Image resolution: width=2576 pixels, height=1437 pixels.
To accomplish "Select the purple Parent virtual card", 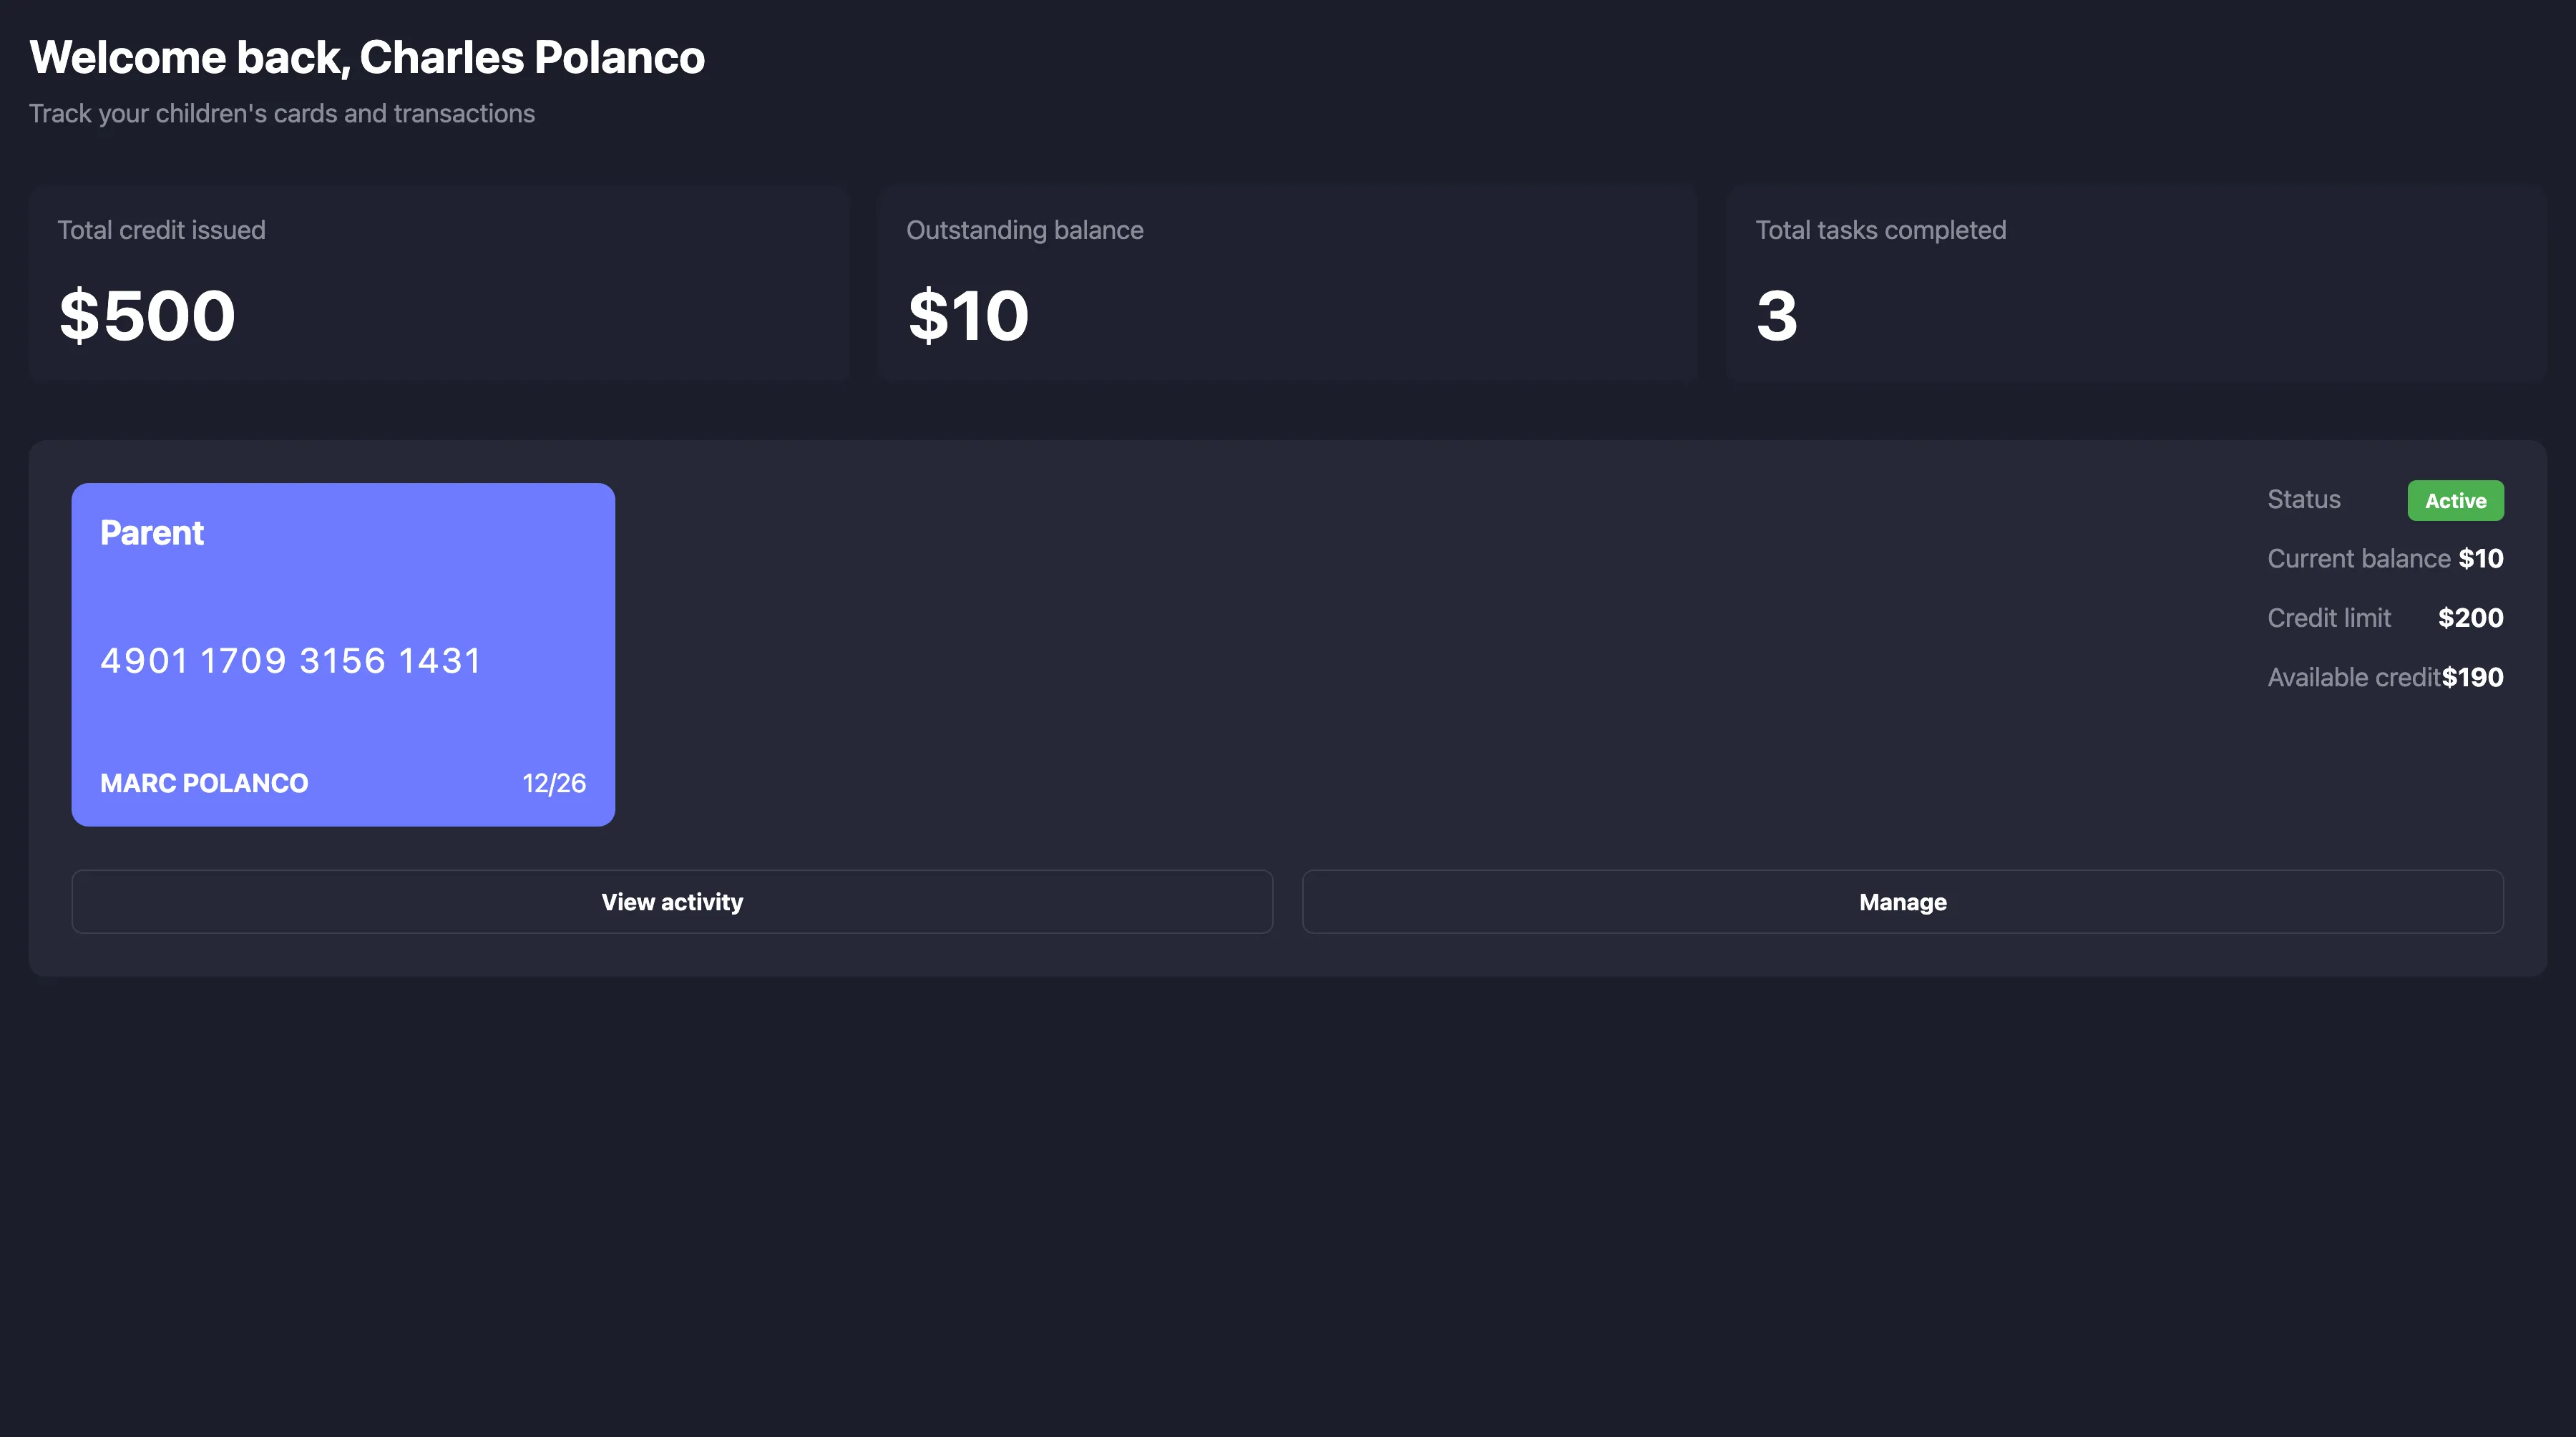I will [x=343, y=655].
